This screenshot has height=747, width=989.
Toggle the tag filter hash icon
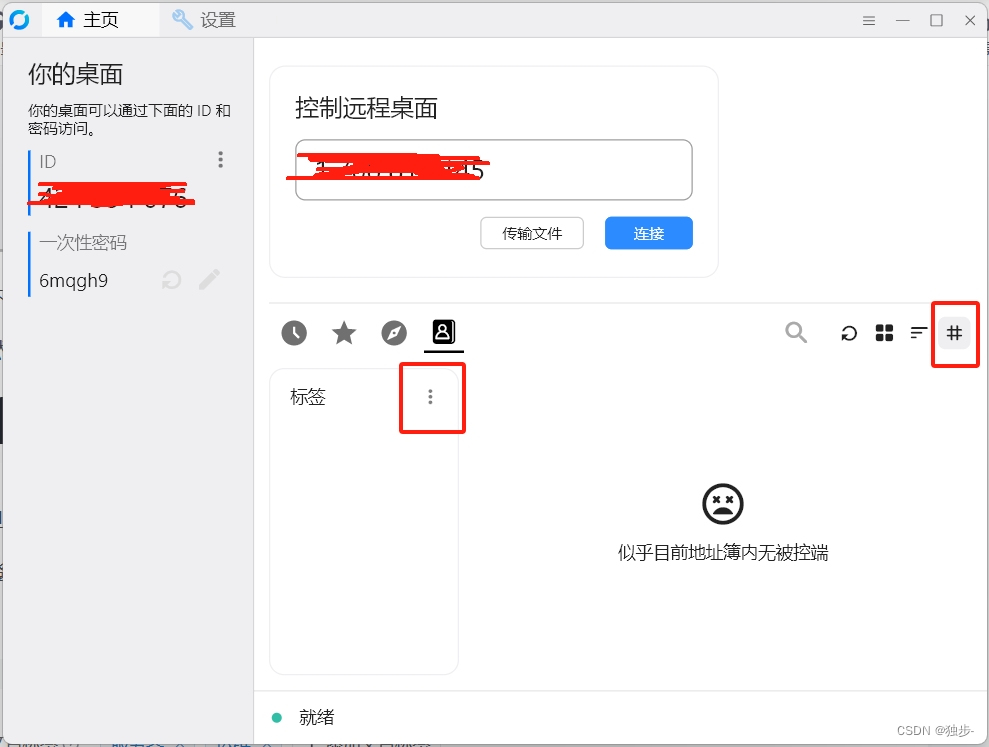tap(954, 332)
